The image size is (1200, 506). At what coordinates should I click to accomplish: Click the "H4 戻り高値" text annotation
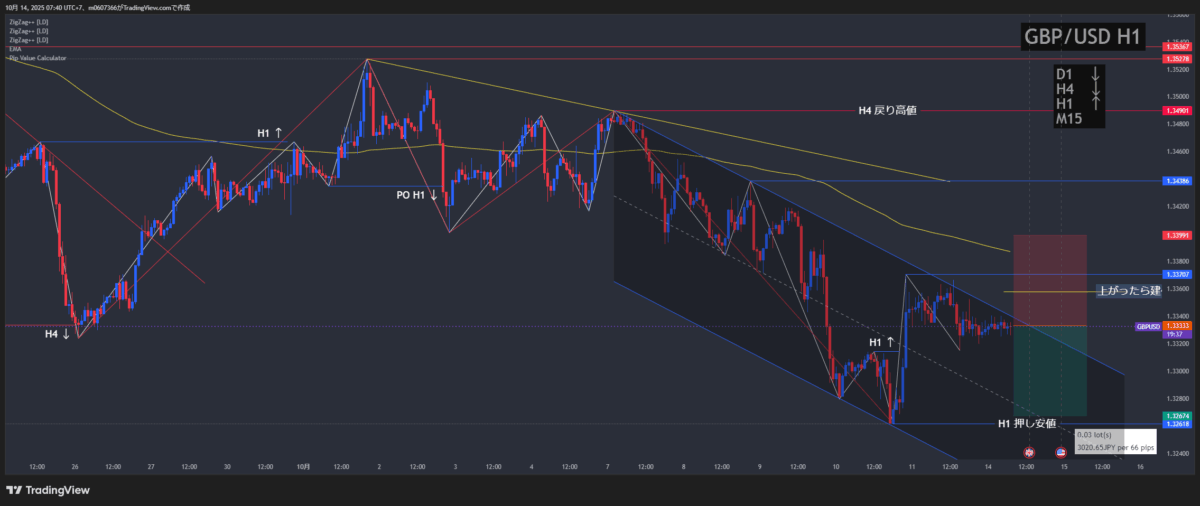[887, 111]
